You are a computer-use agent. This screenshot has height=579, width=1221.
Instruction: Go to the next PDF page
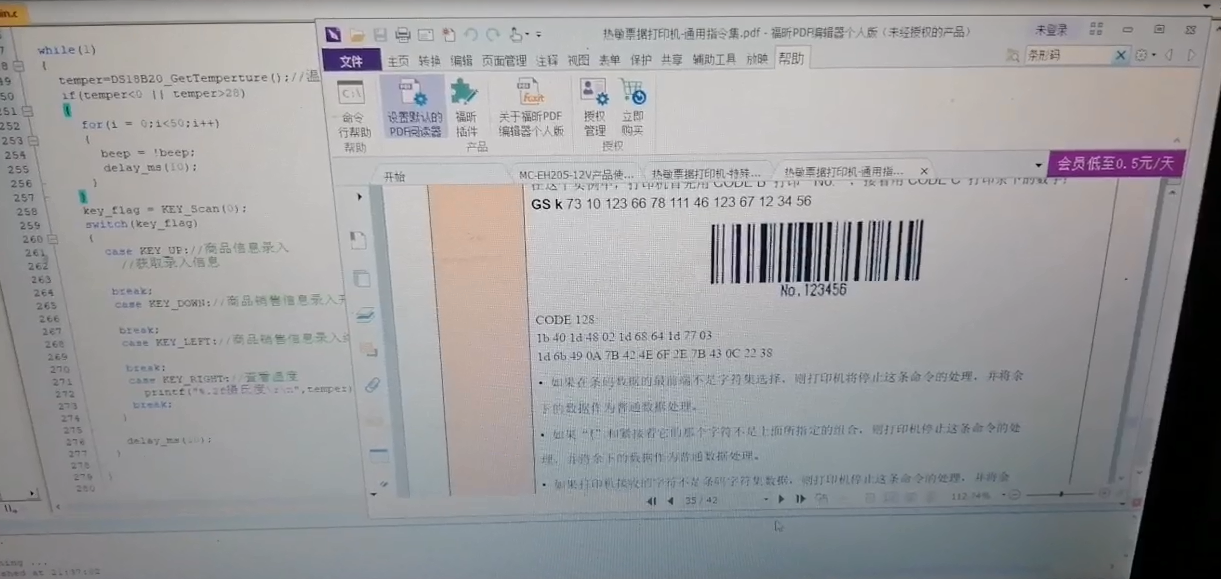coord(782,499)
